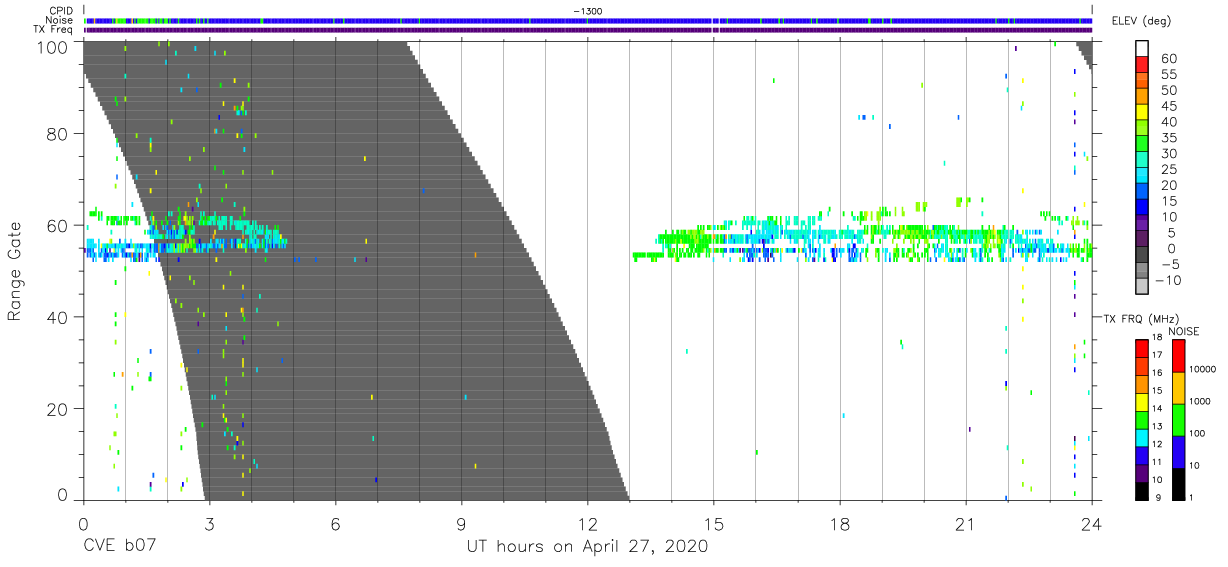This screenshot has width=1228, height=567.
Task: Click the CPID label at top left
Action: pyautogui.click(x=62, y=11)
